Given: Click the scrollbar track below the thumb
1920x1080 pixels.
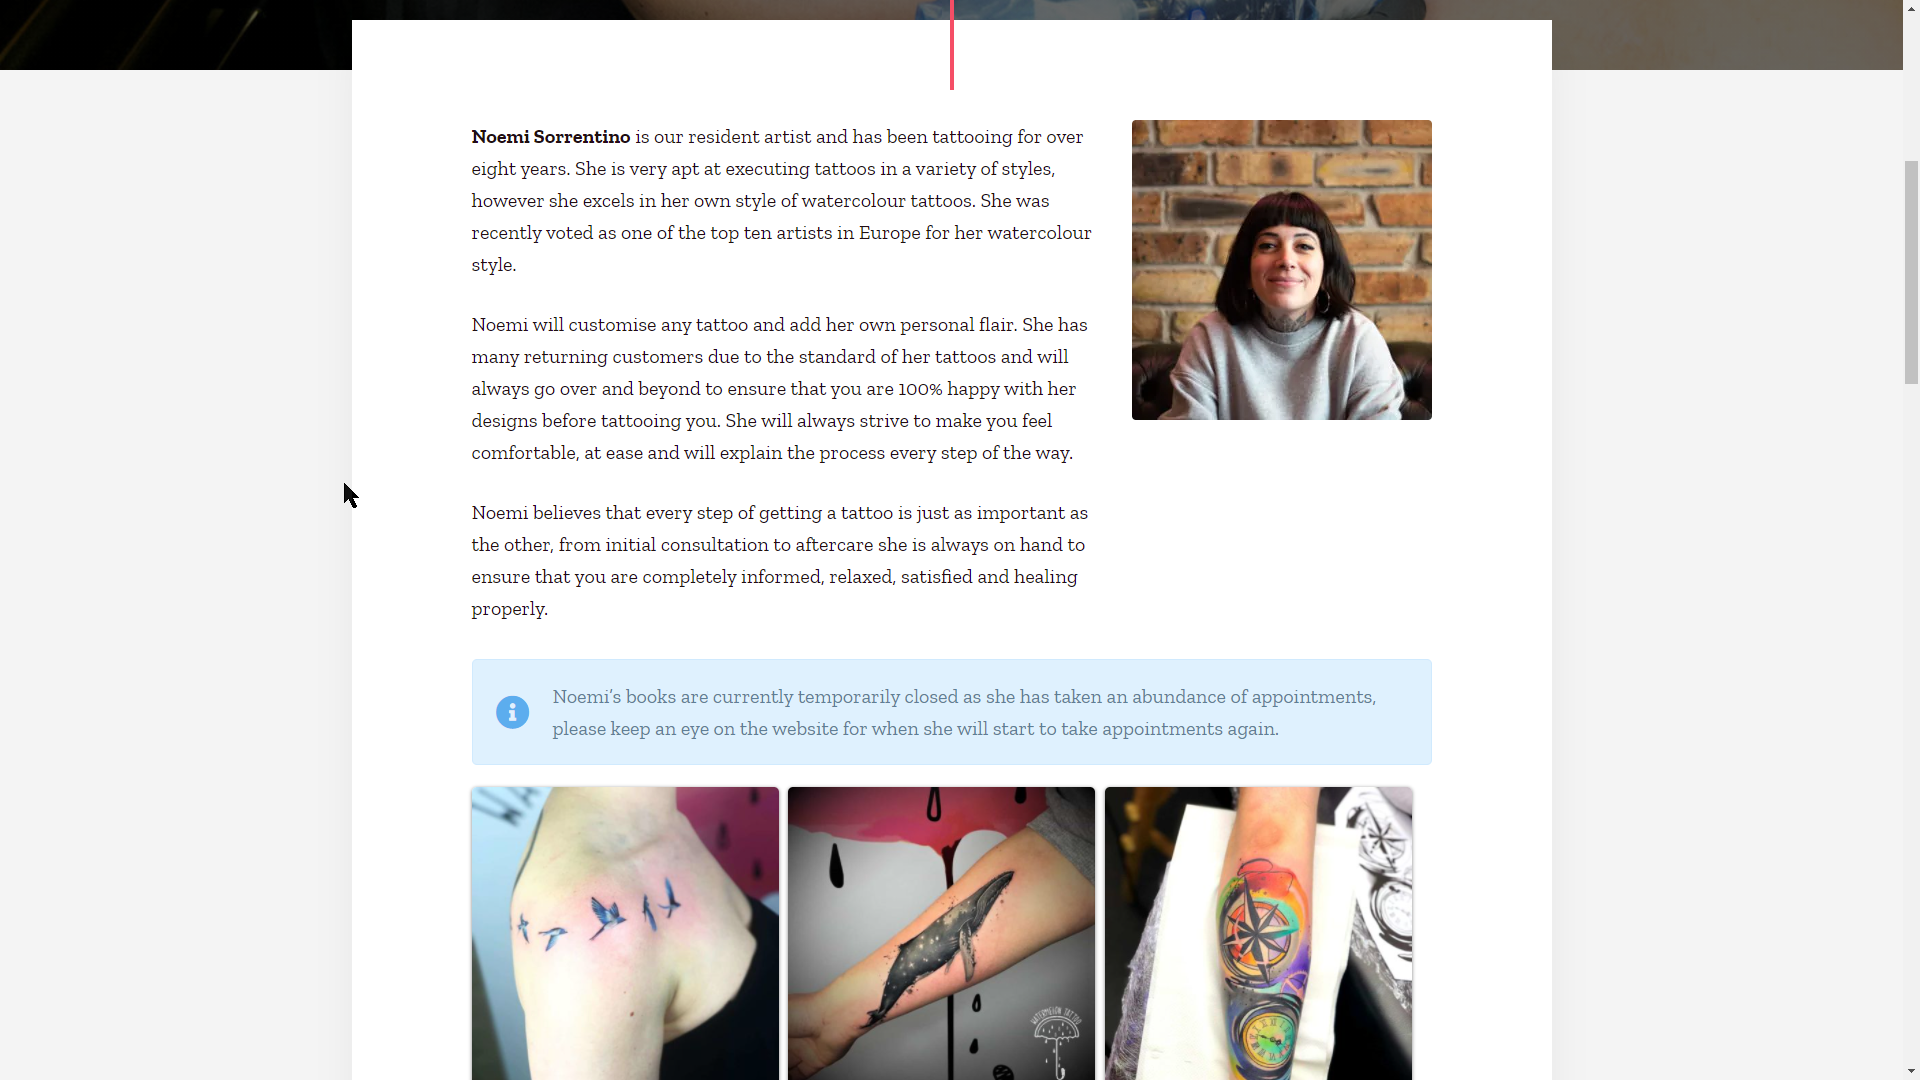Looking at the screenshot, I should pos(1911,720).
